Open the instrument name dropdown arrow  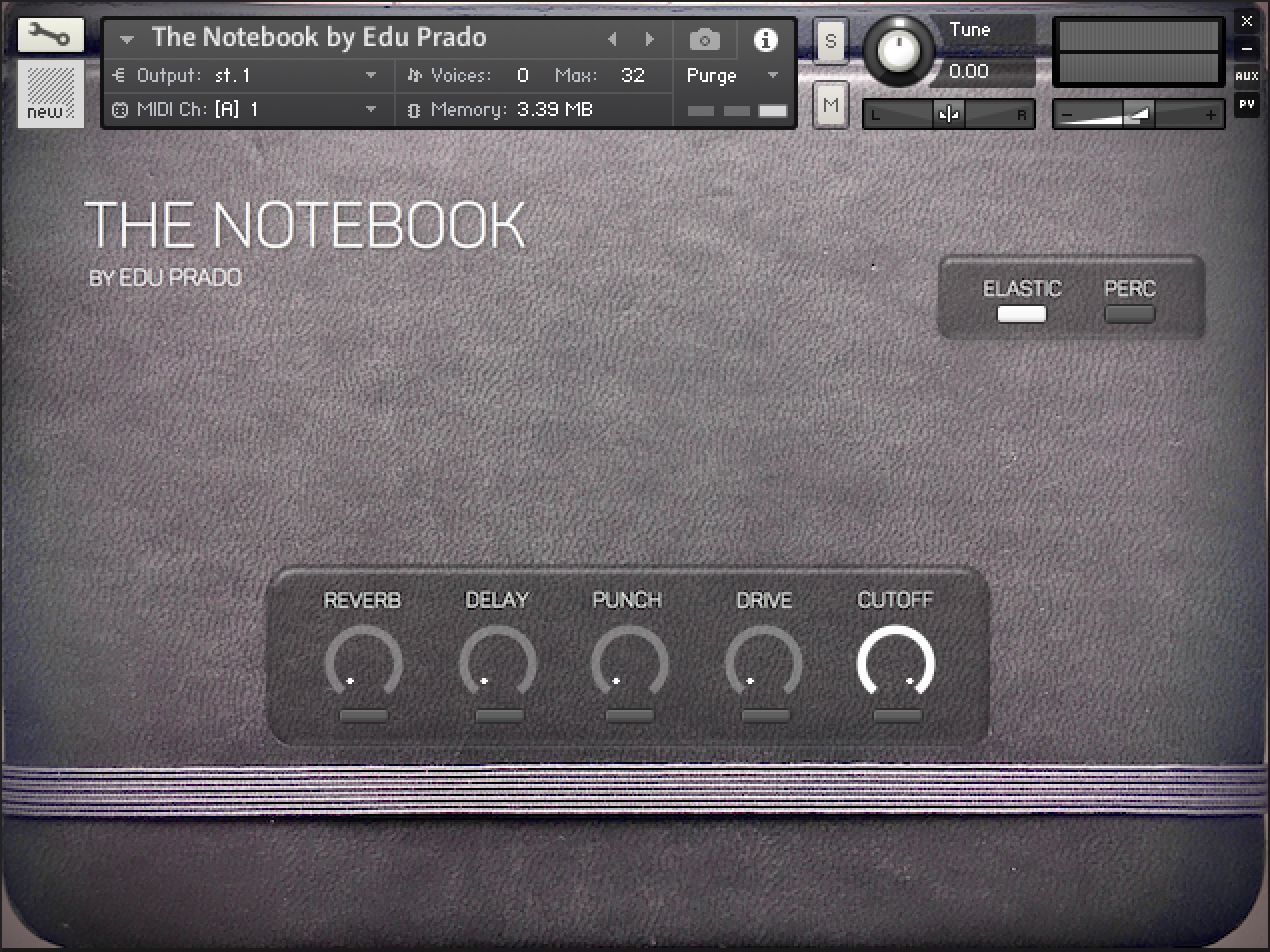127,40
